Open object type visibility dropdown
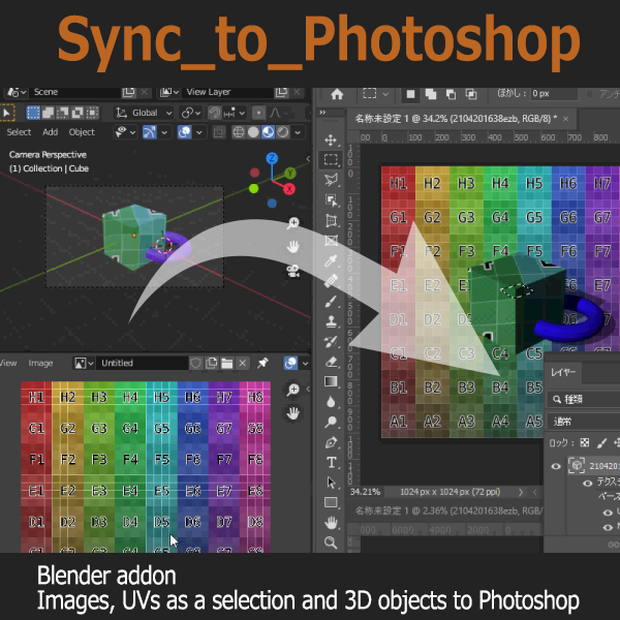Viewport: 620px width, 620px height. 125,132
